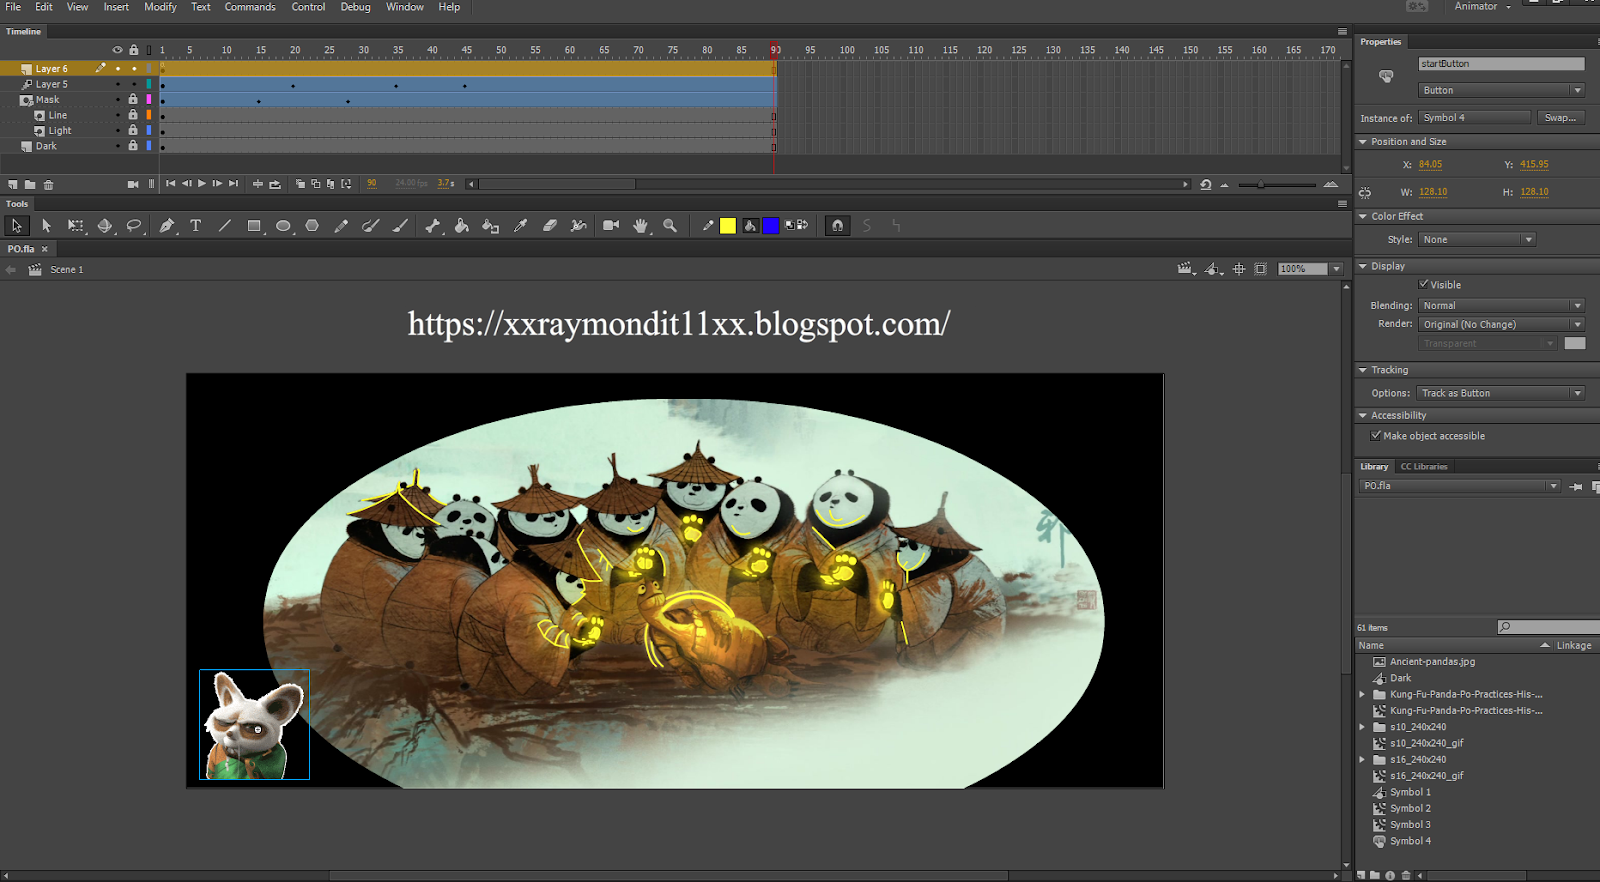Select the Lasso tool
The height and width of the screenshot is (882, 1600).
coord(134,226)
